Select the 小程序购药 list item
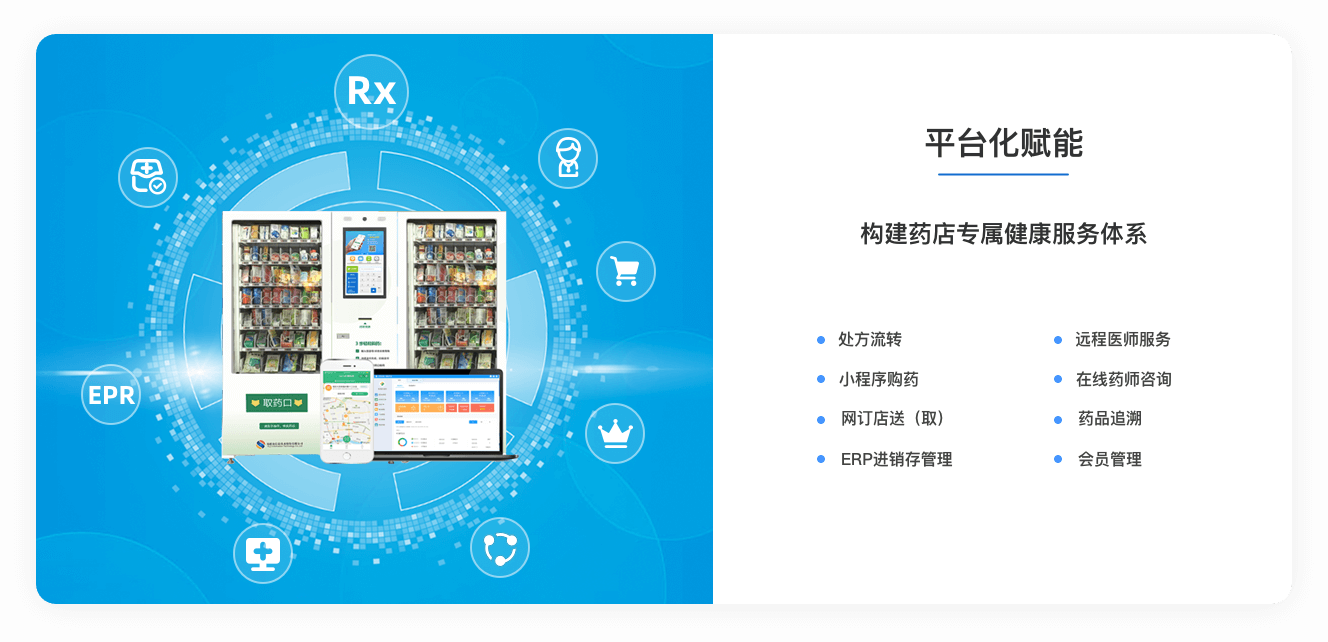Viewport: 1328px width, 642px height. pos(878,380)
